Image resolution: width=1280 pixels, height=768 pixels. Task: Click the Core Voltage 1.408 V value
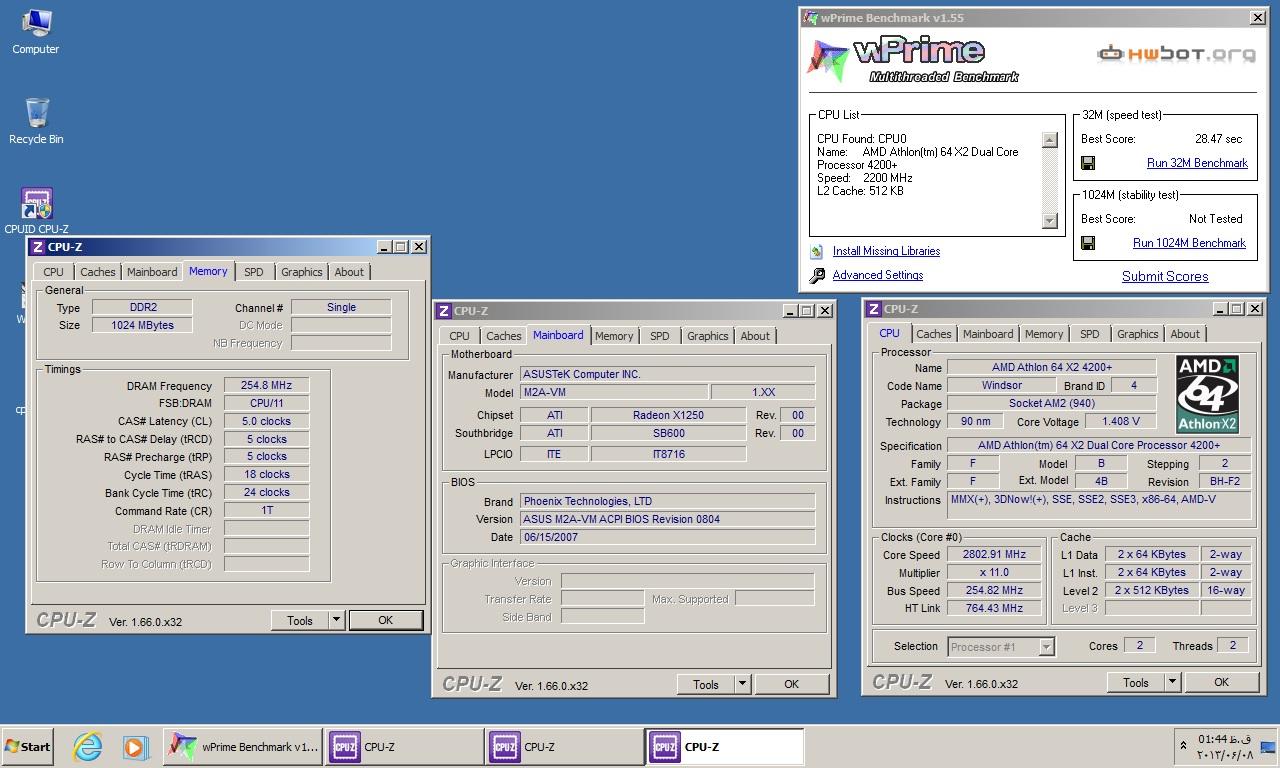1121,421
